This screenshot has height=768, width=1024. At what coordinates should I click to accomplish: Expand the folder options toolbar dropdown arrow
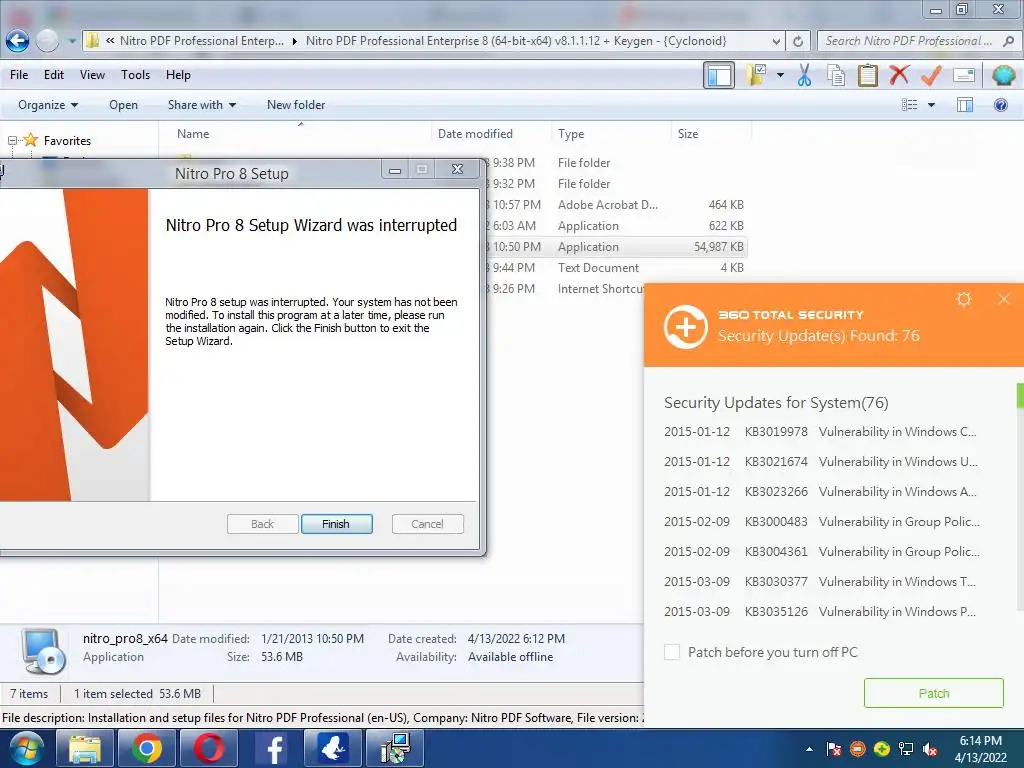[x=780, y=75]
